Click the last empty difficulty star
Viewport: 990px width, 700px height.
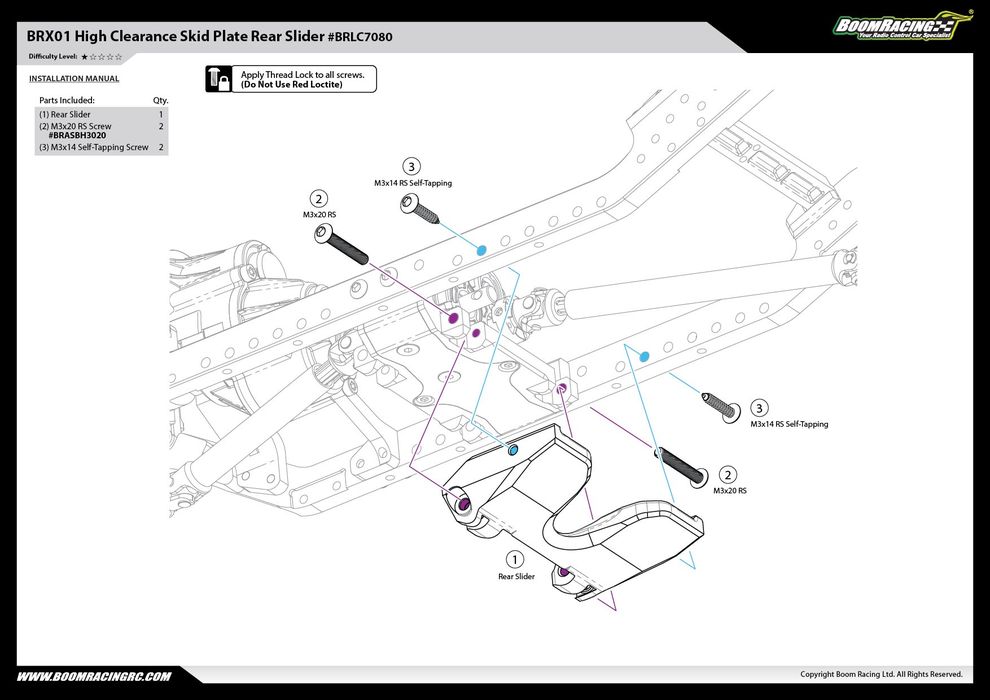click(119, 57)
